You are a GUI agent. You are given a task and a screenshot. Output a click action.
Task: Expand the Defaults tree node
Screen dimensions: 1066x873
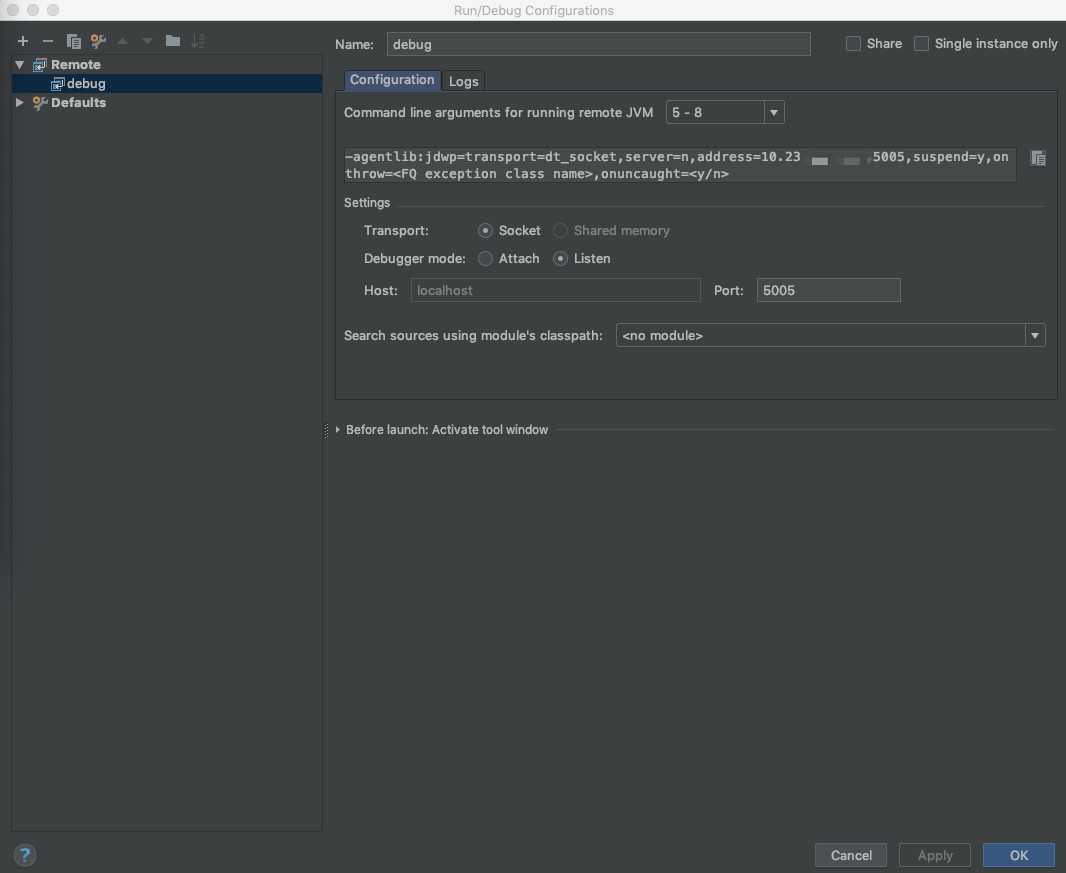tap(20, 103)
